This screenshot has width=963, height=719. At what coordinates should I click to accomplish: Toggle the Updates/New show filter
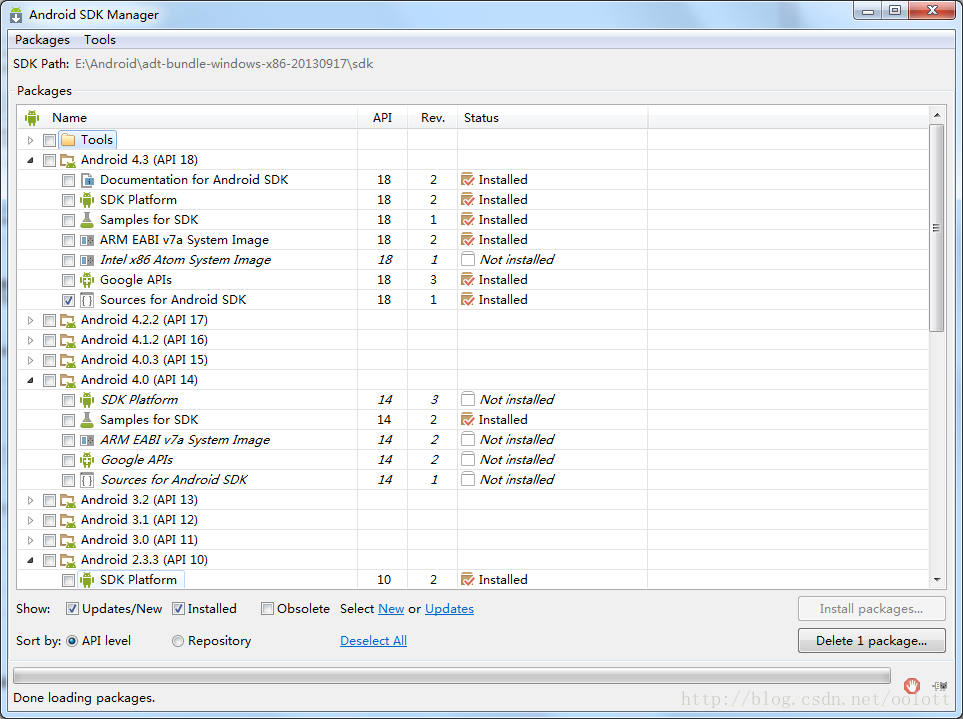pos(72,608)
